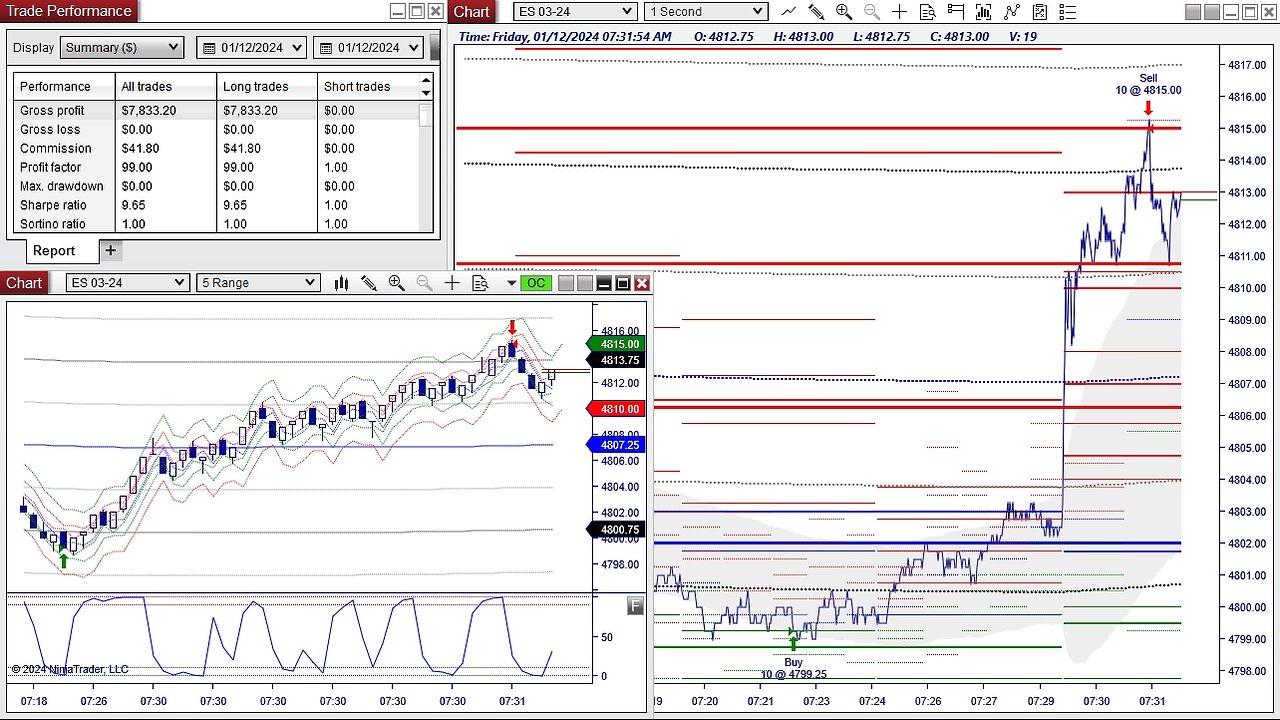Select pencil drawing tool in range chart

(x=369, y=283)
